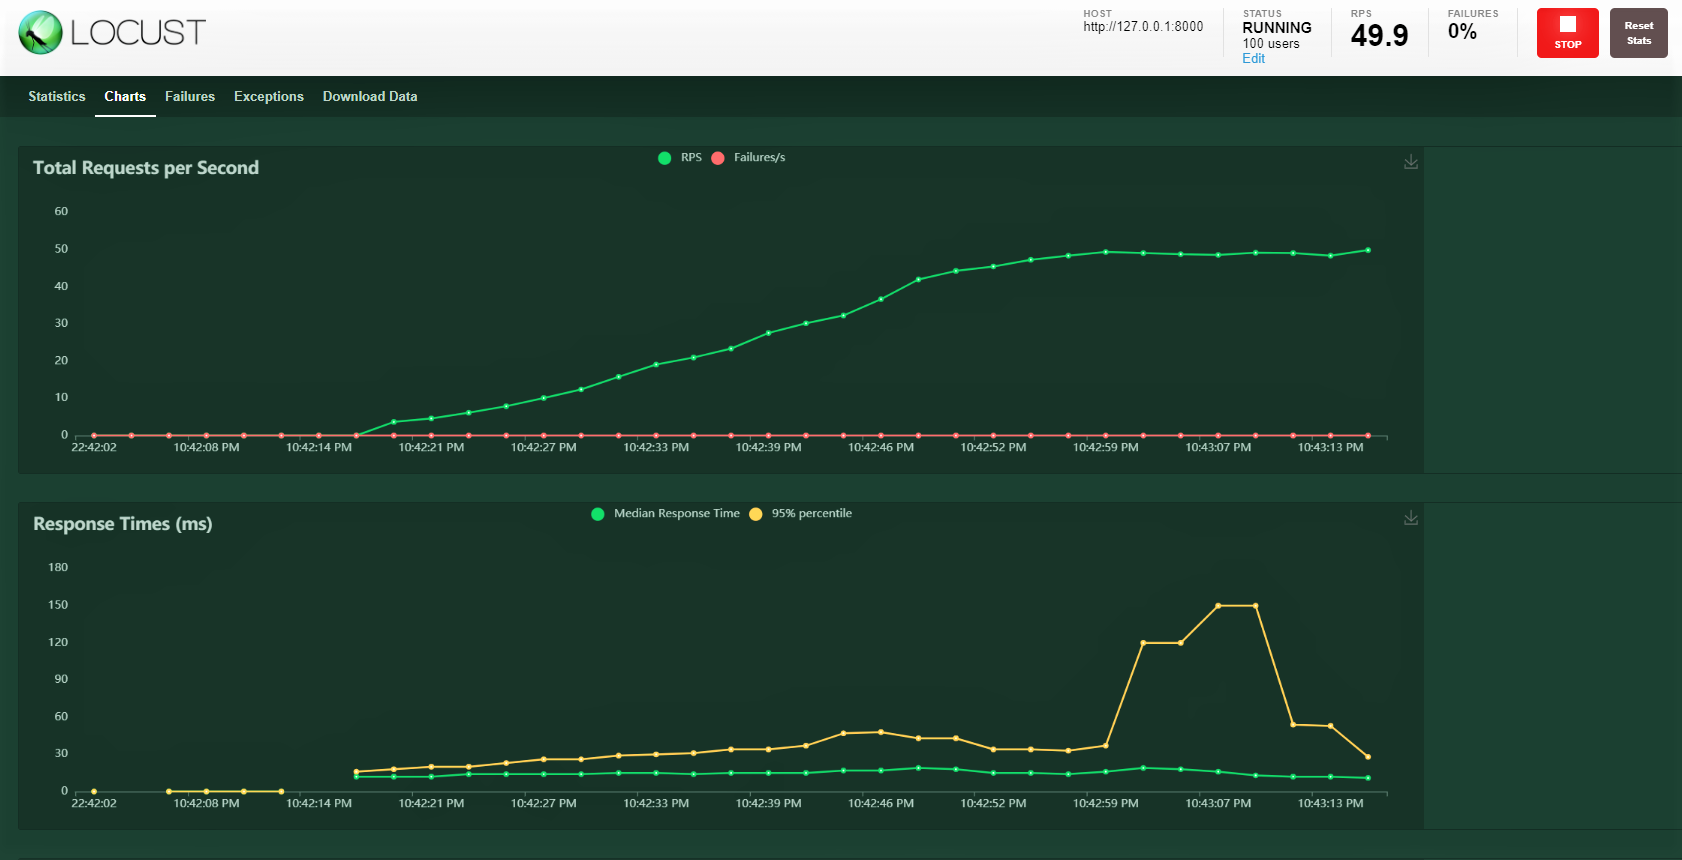This screenshot has width=1682, height=860.
Task: Open the Failures tab
Action: [x=190, y=97]
